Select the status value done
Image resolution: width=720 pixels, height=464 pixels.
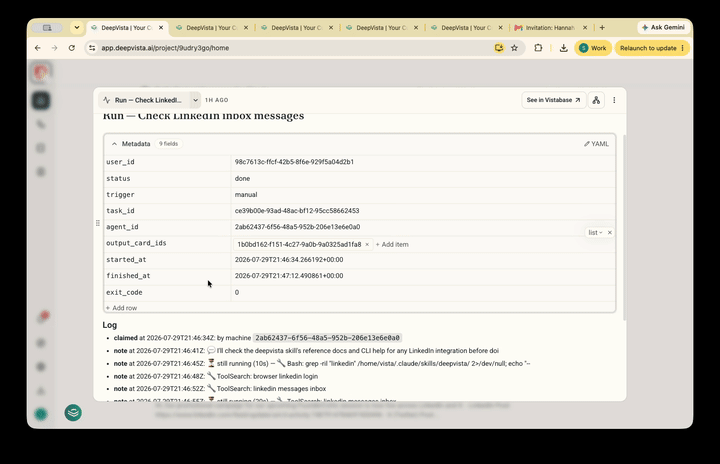(242, 178)
